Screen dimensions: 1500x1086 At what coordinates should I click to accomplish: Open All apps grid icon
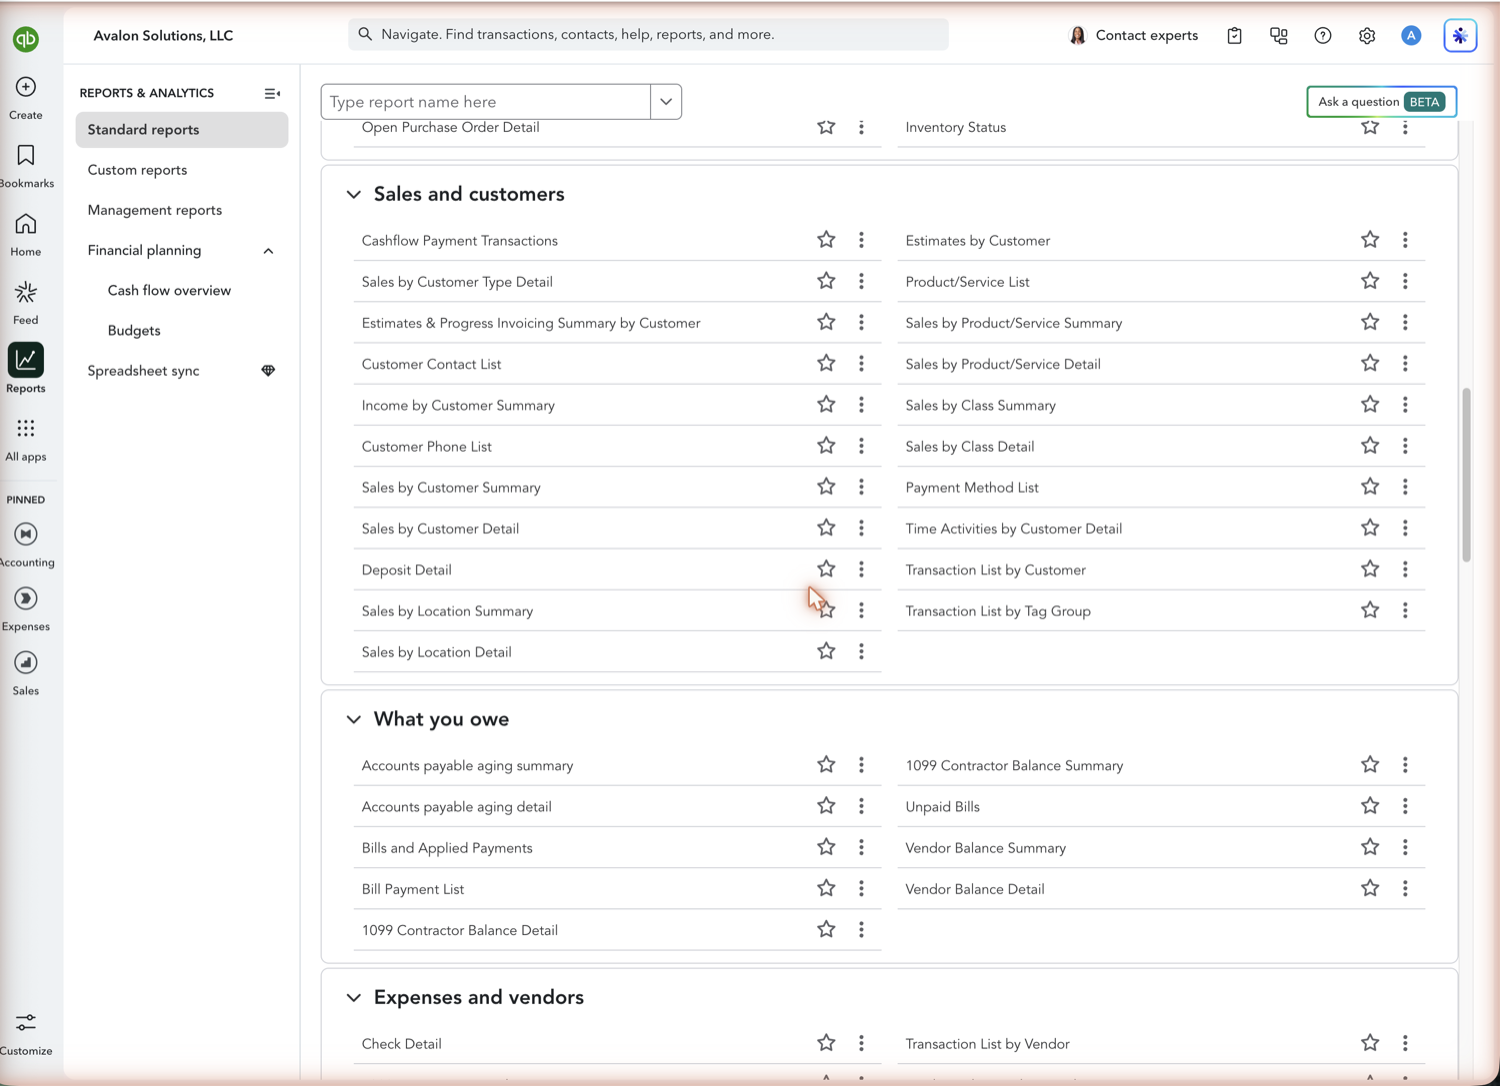tap(26, 429)
